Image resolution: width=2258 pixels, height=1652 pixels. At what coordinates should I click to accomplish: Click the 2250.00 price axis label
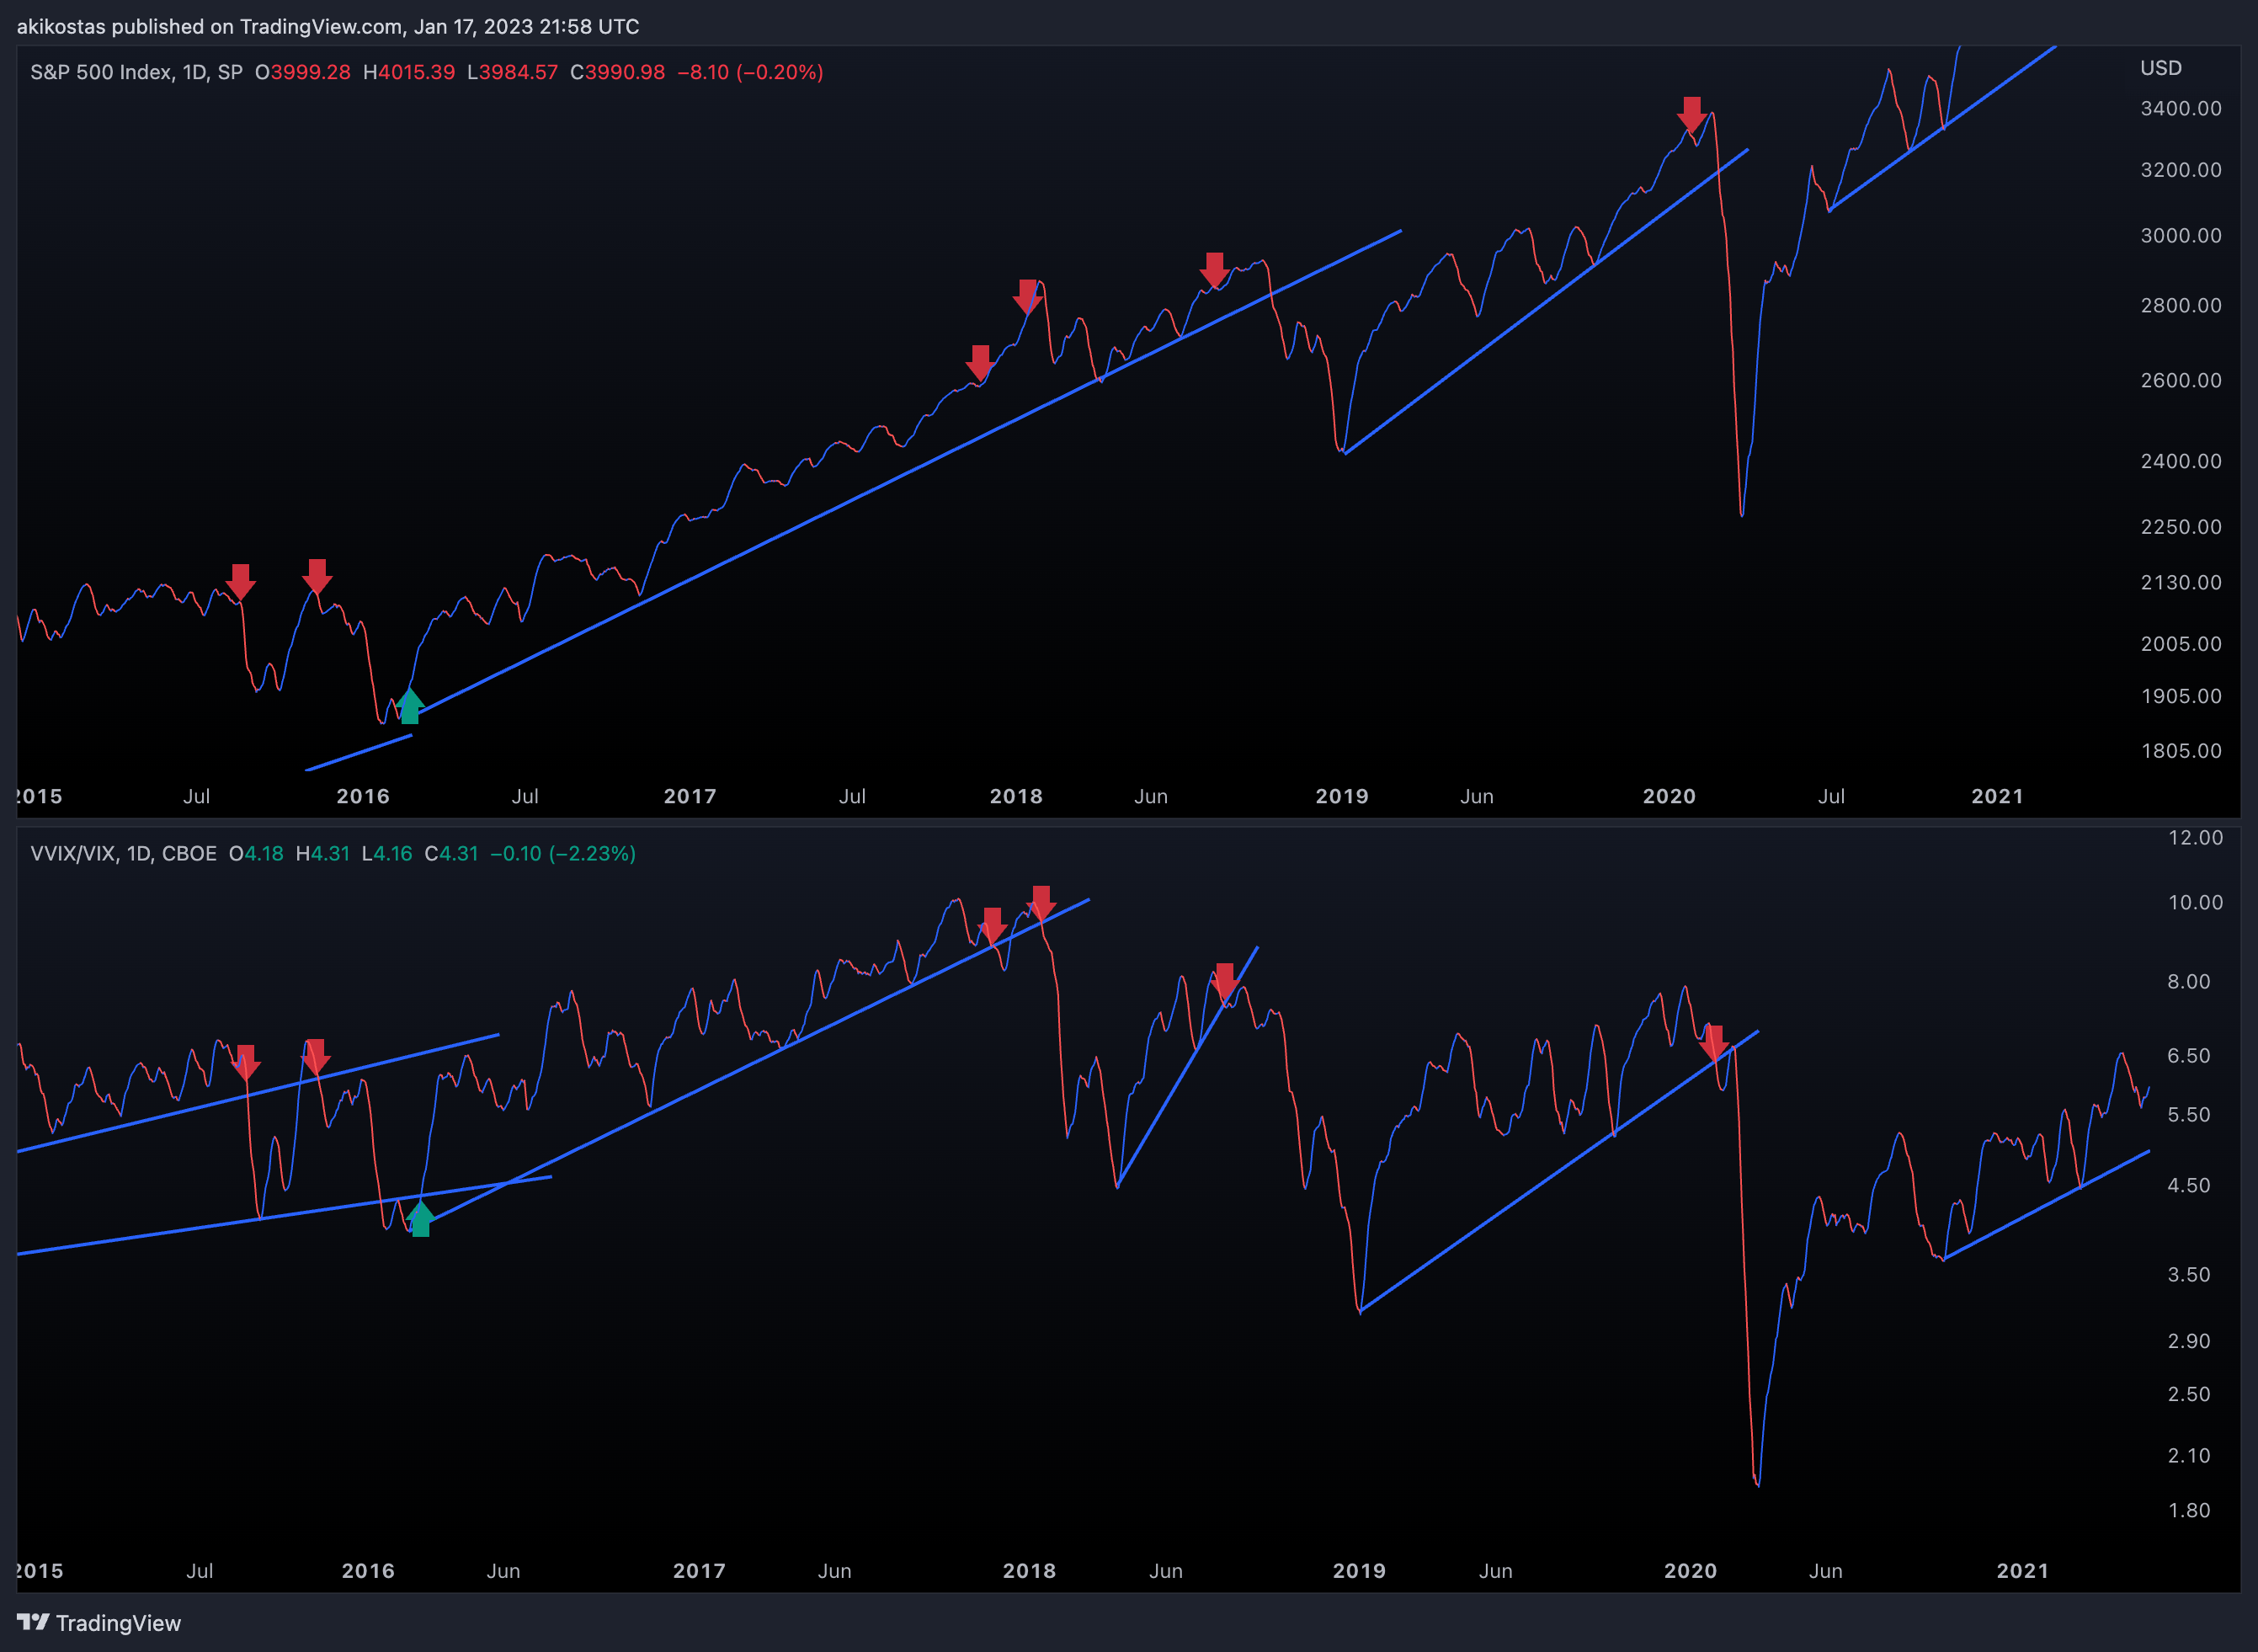tap(2181, 526)
